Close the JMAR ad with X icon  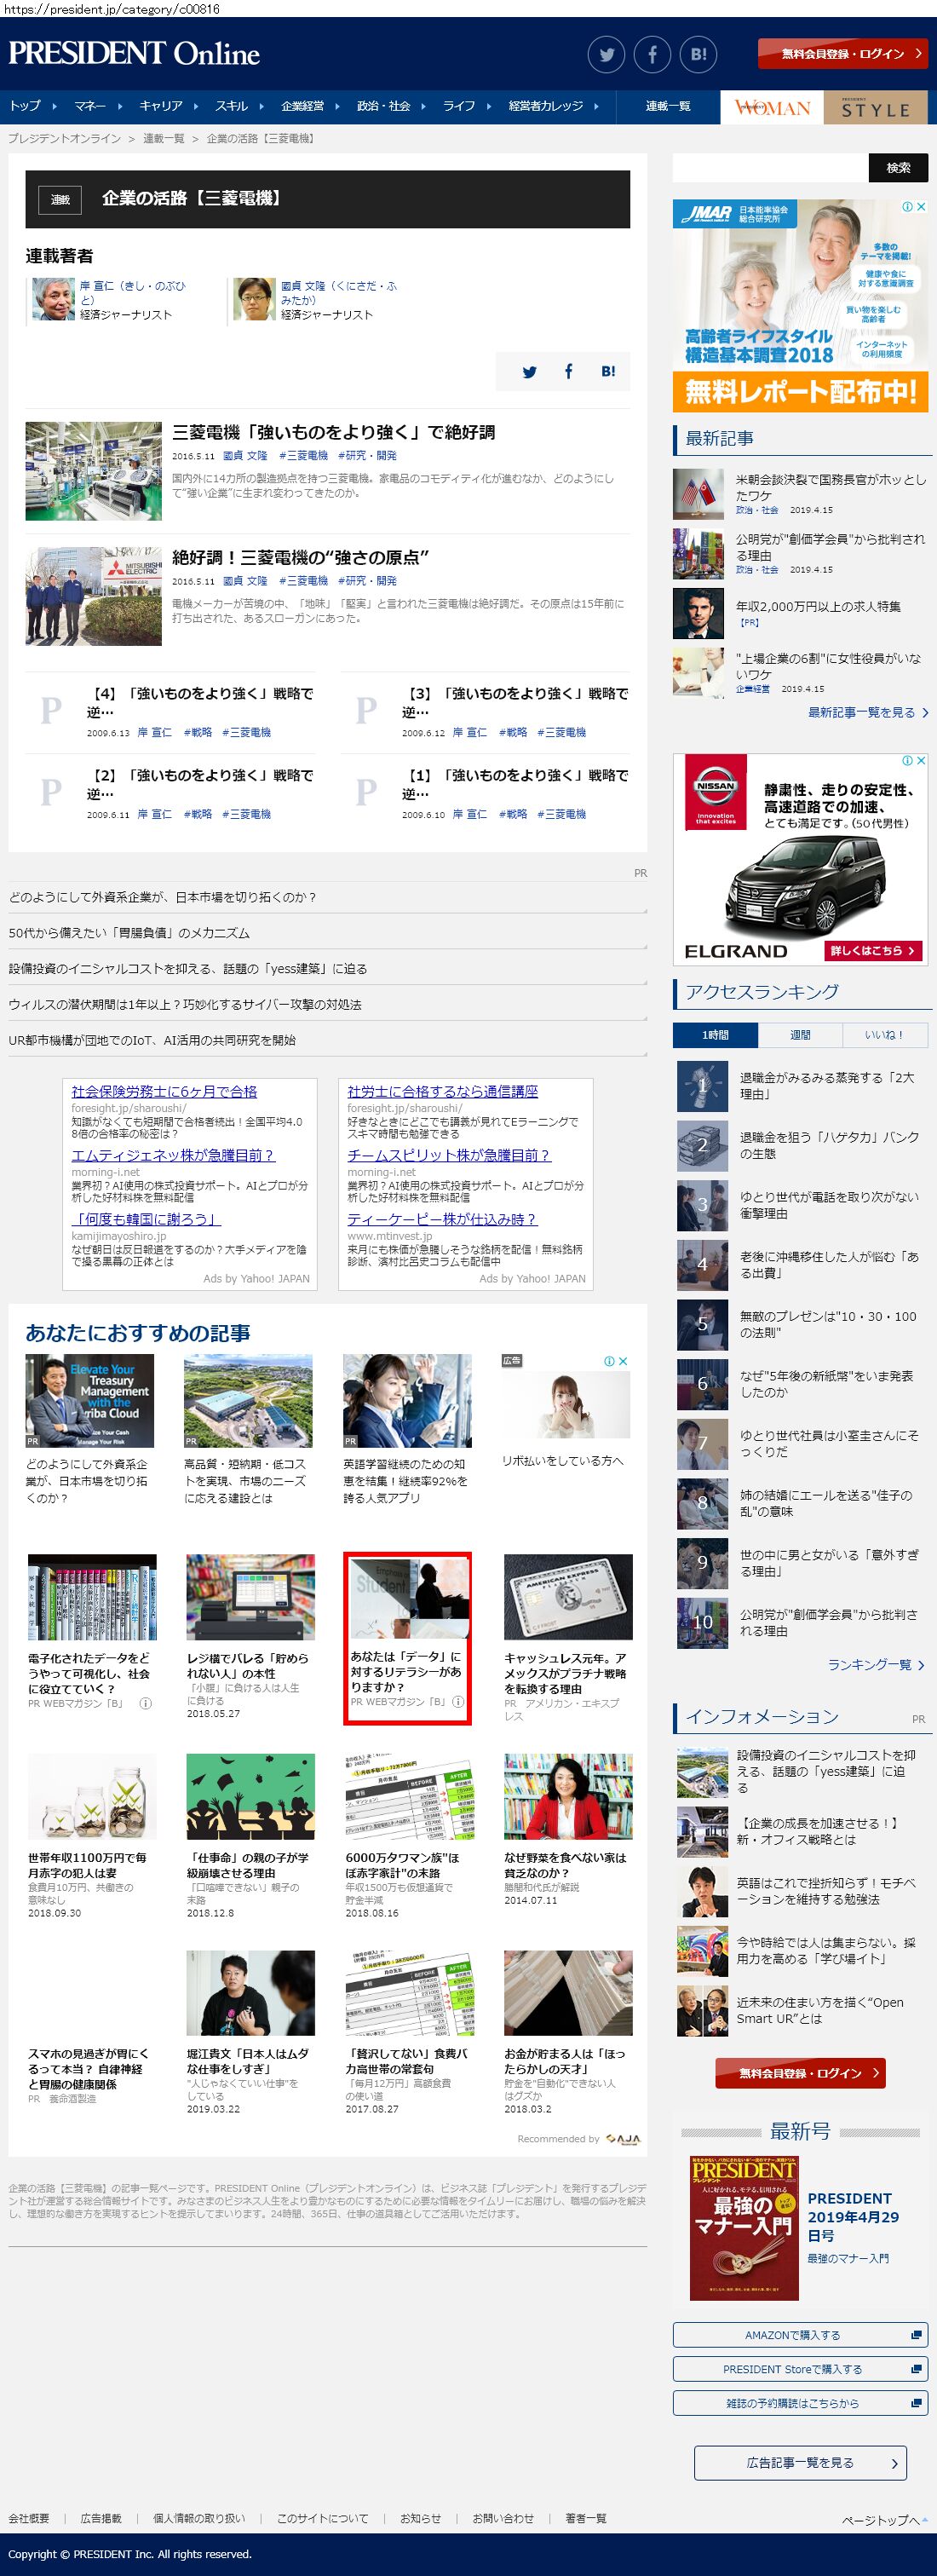(x=921, y=207)
